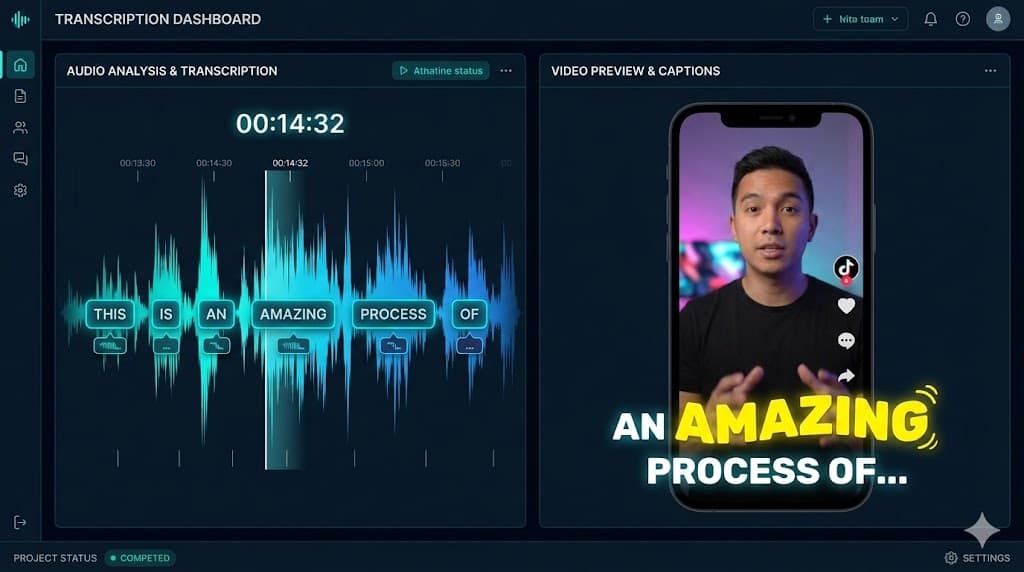Click the help question mark icon
1024x572 pixels.
click(x=962, y=19)
